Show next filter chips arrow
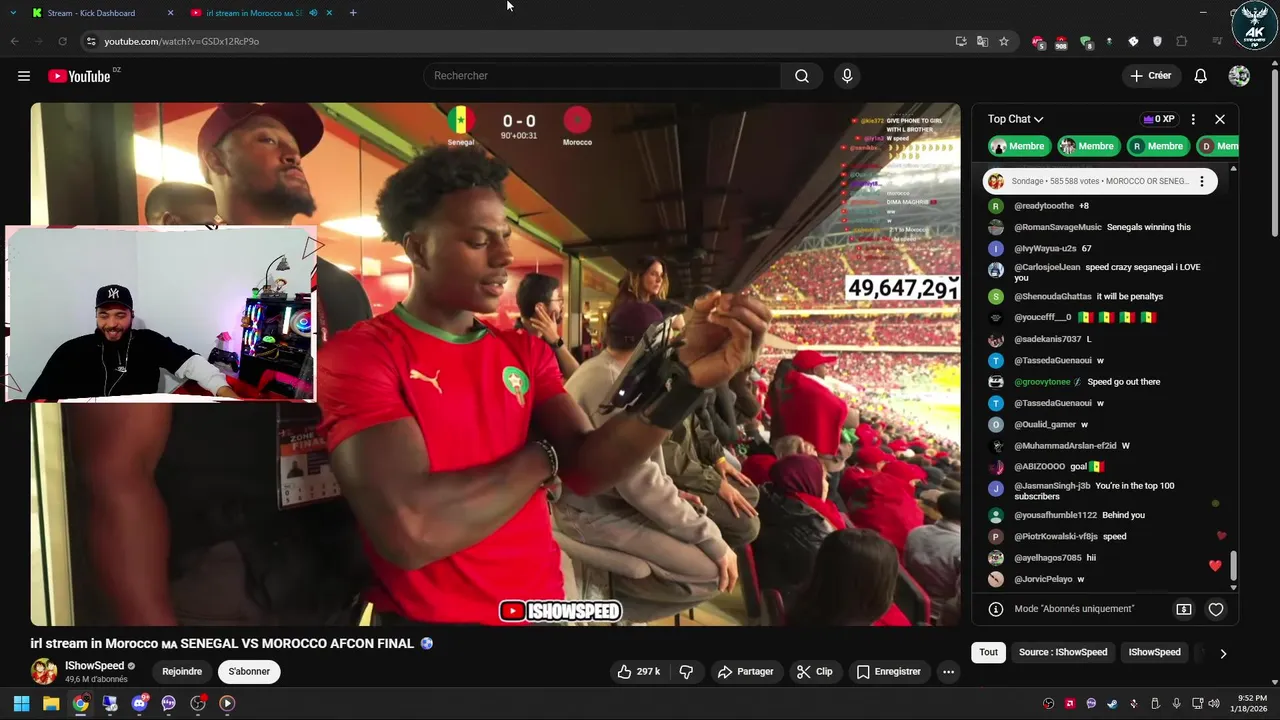Screen dimensions: 1280x720 point(1222,653)
